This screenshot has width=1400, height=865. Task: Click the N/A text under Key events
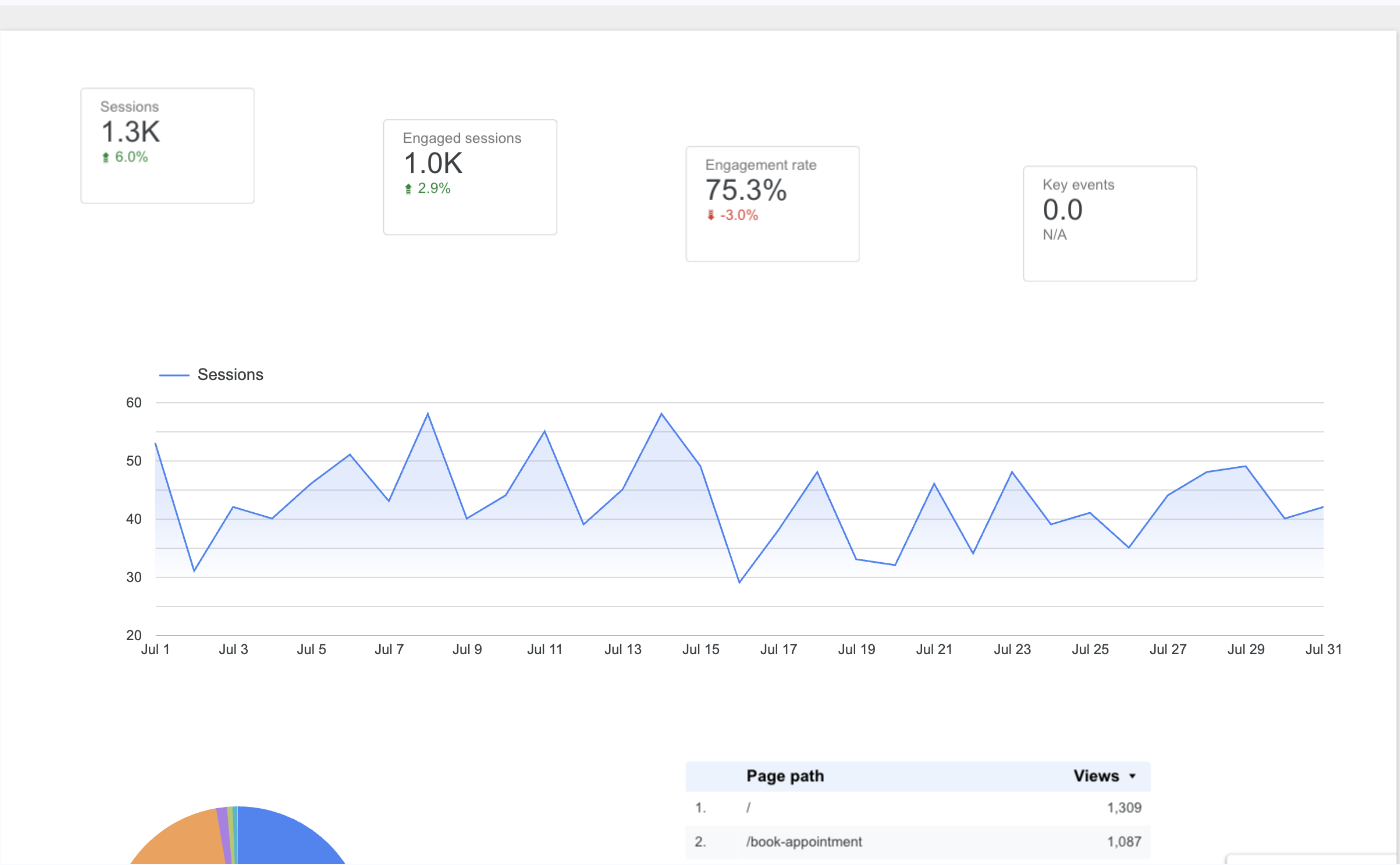click(x=1055, y=235)
